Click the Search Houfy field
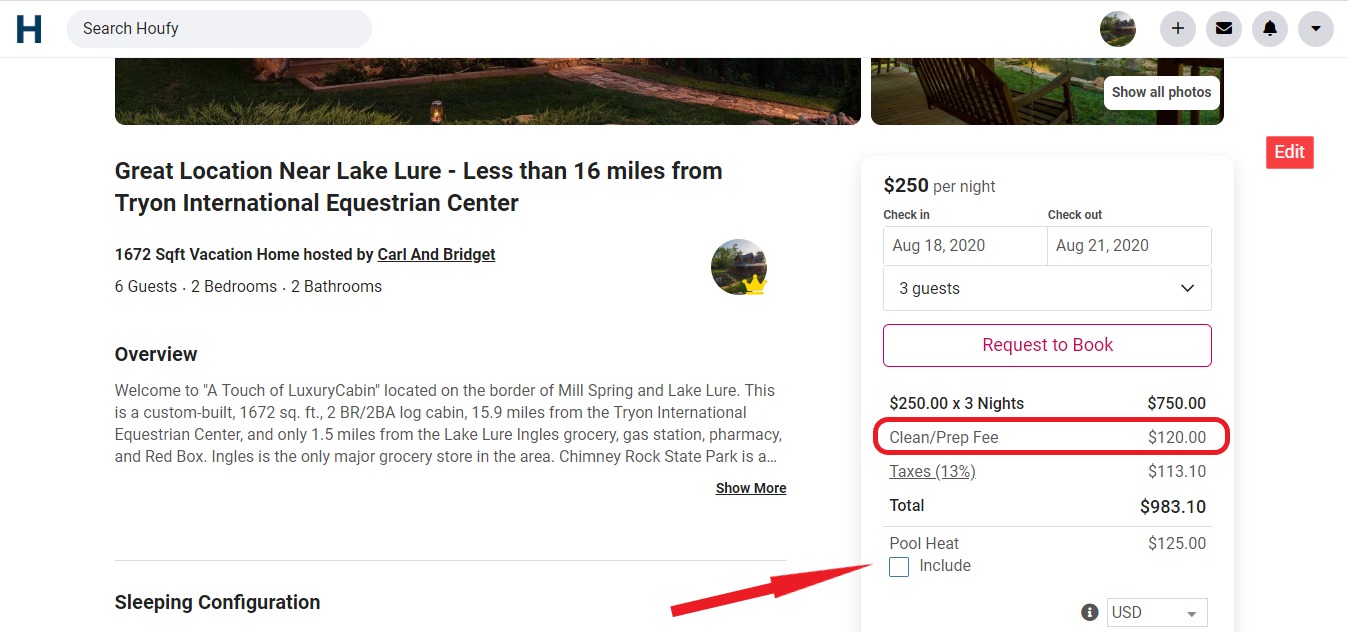1348x632 pixels. coord(219,28)
